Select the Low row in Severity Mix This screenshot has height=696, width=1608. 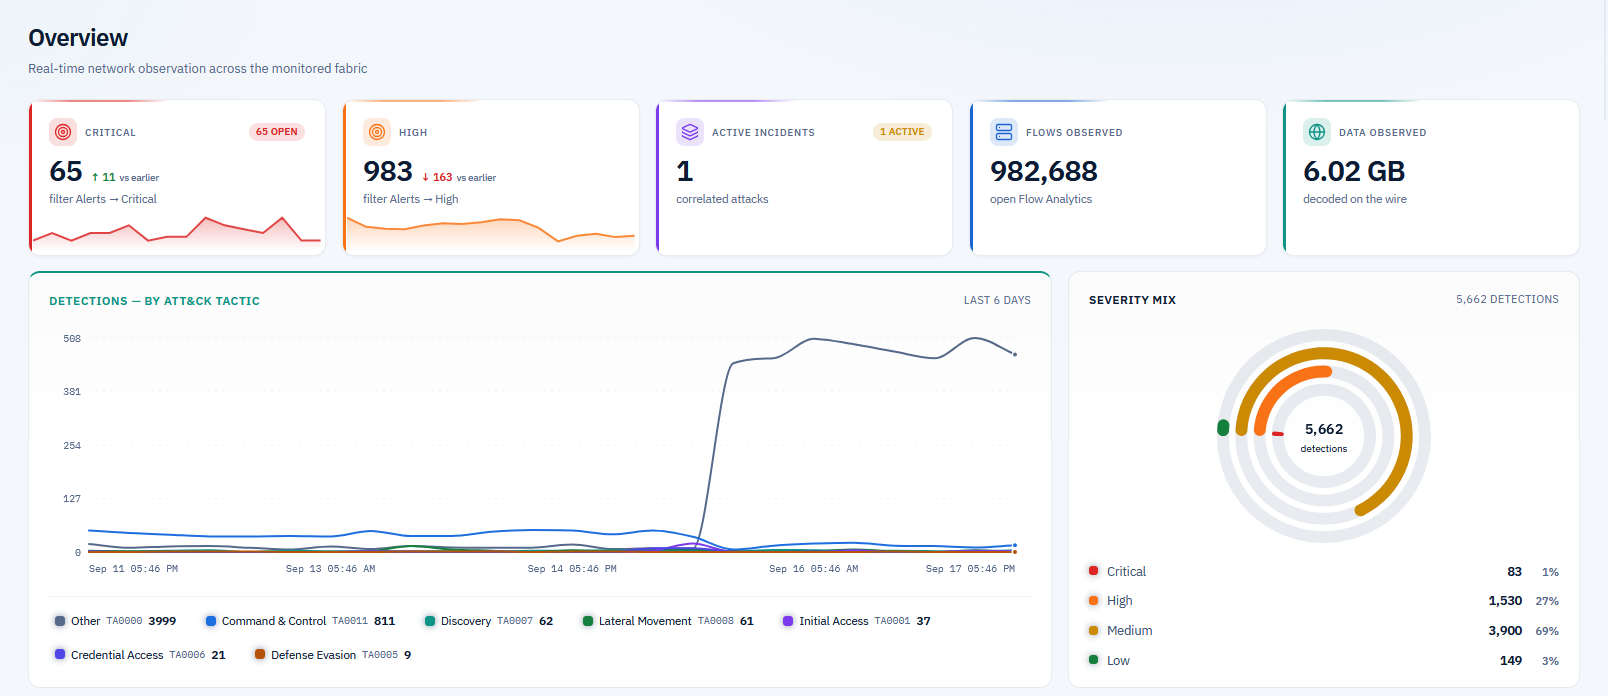coord(1324,661)
